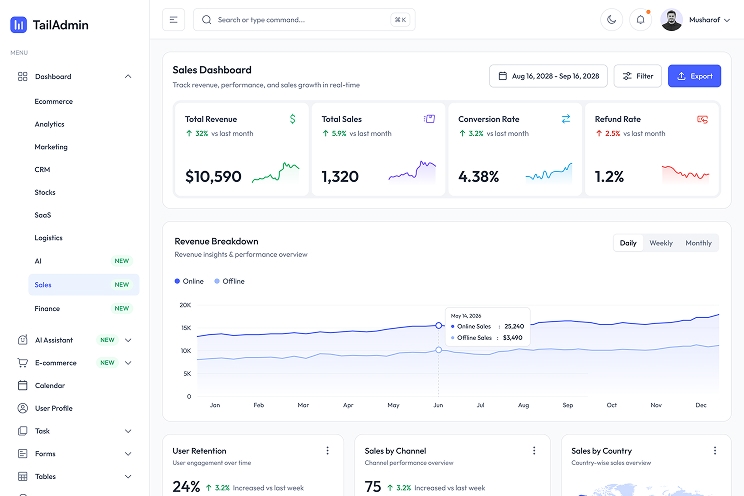Viewport: 744px width, 496px height.
Task: Click the Task icon in sidebar
Action: [22, 431]
